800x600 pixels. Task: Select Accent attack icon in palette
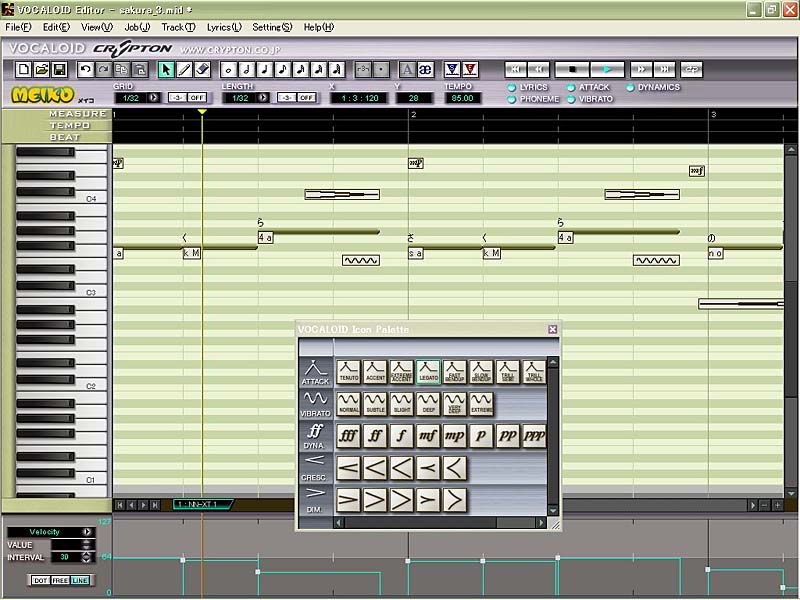click(x=376, y=371)
